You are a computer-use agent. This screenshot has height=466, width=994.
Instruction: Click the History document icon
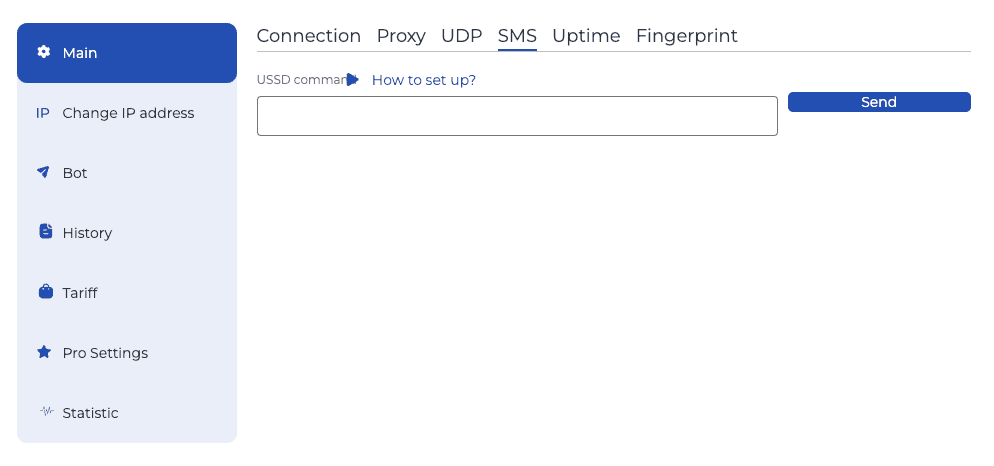click(x=45, y=232)
